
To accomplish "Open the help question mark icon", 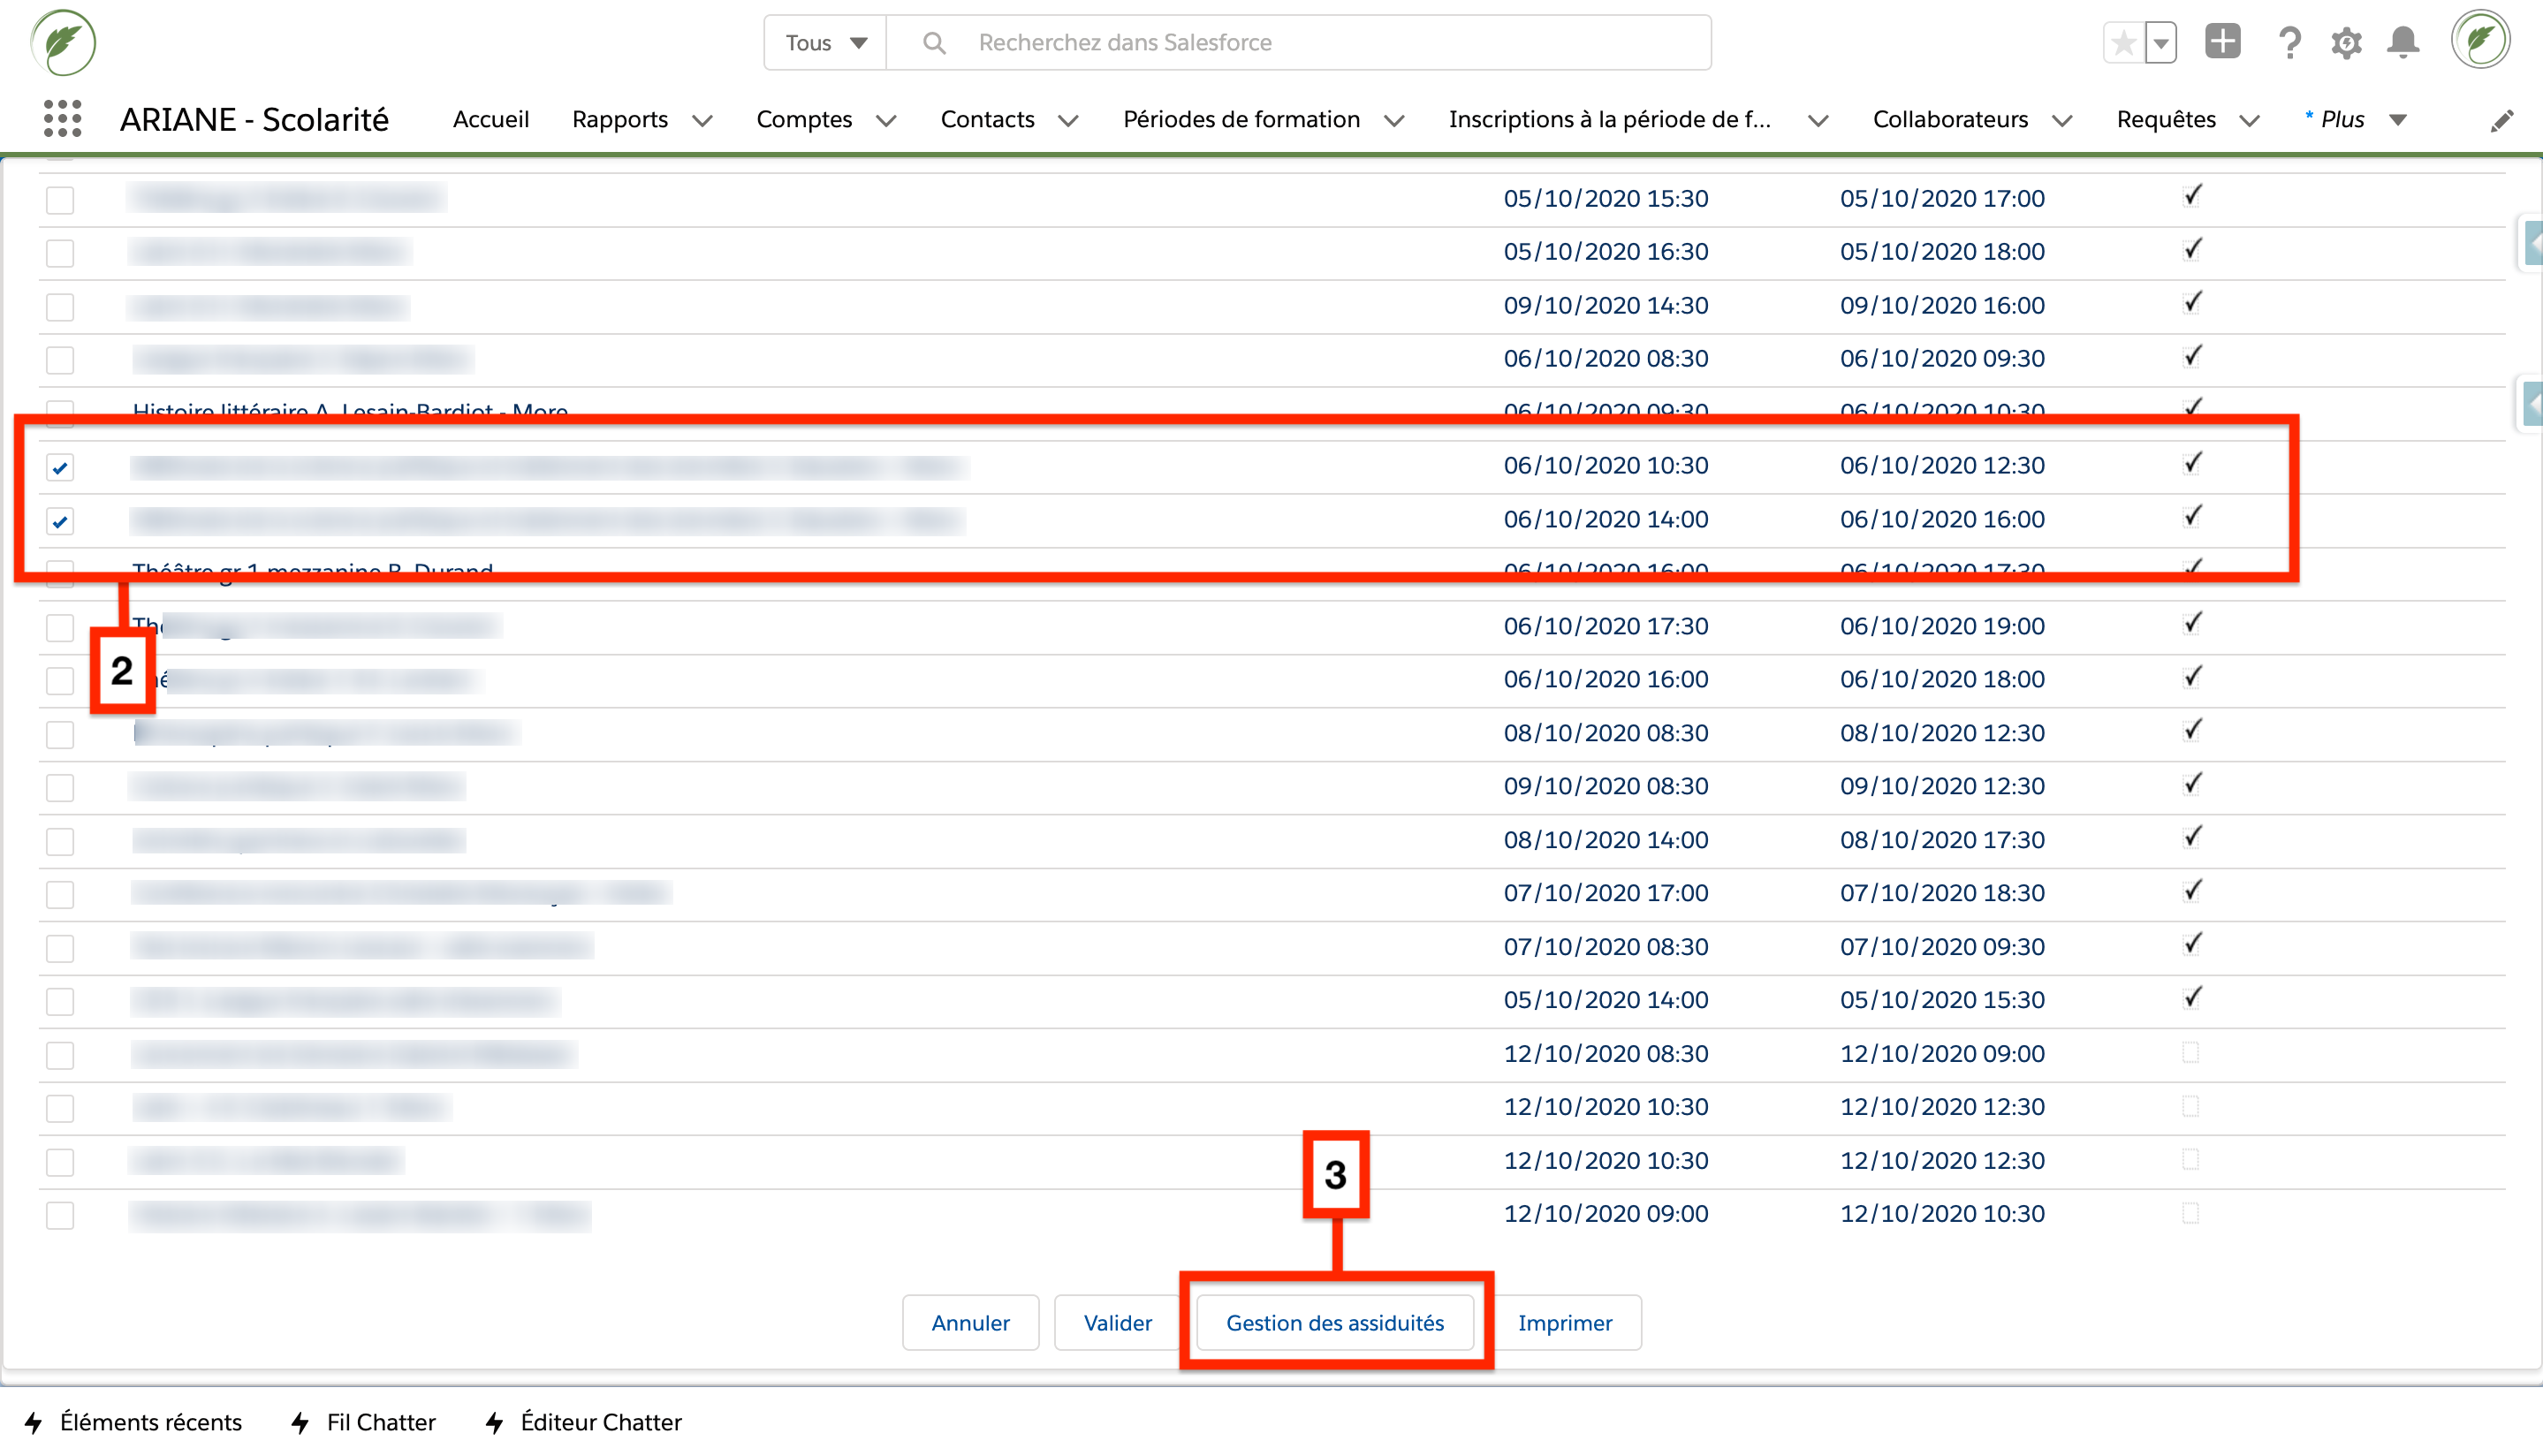I will click(2289, 42).
